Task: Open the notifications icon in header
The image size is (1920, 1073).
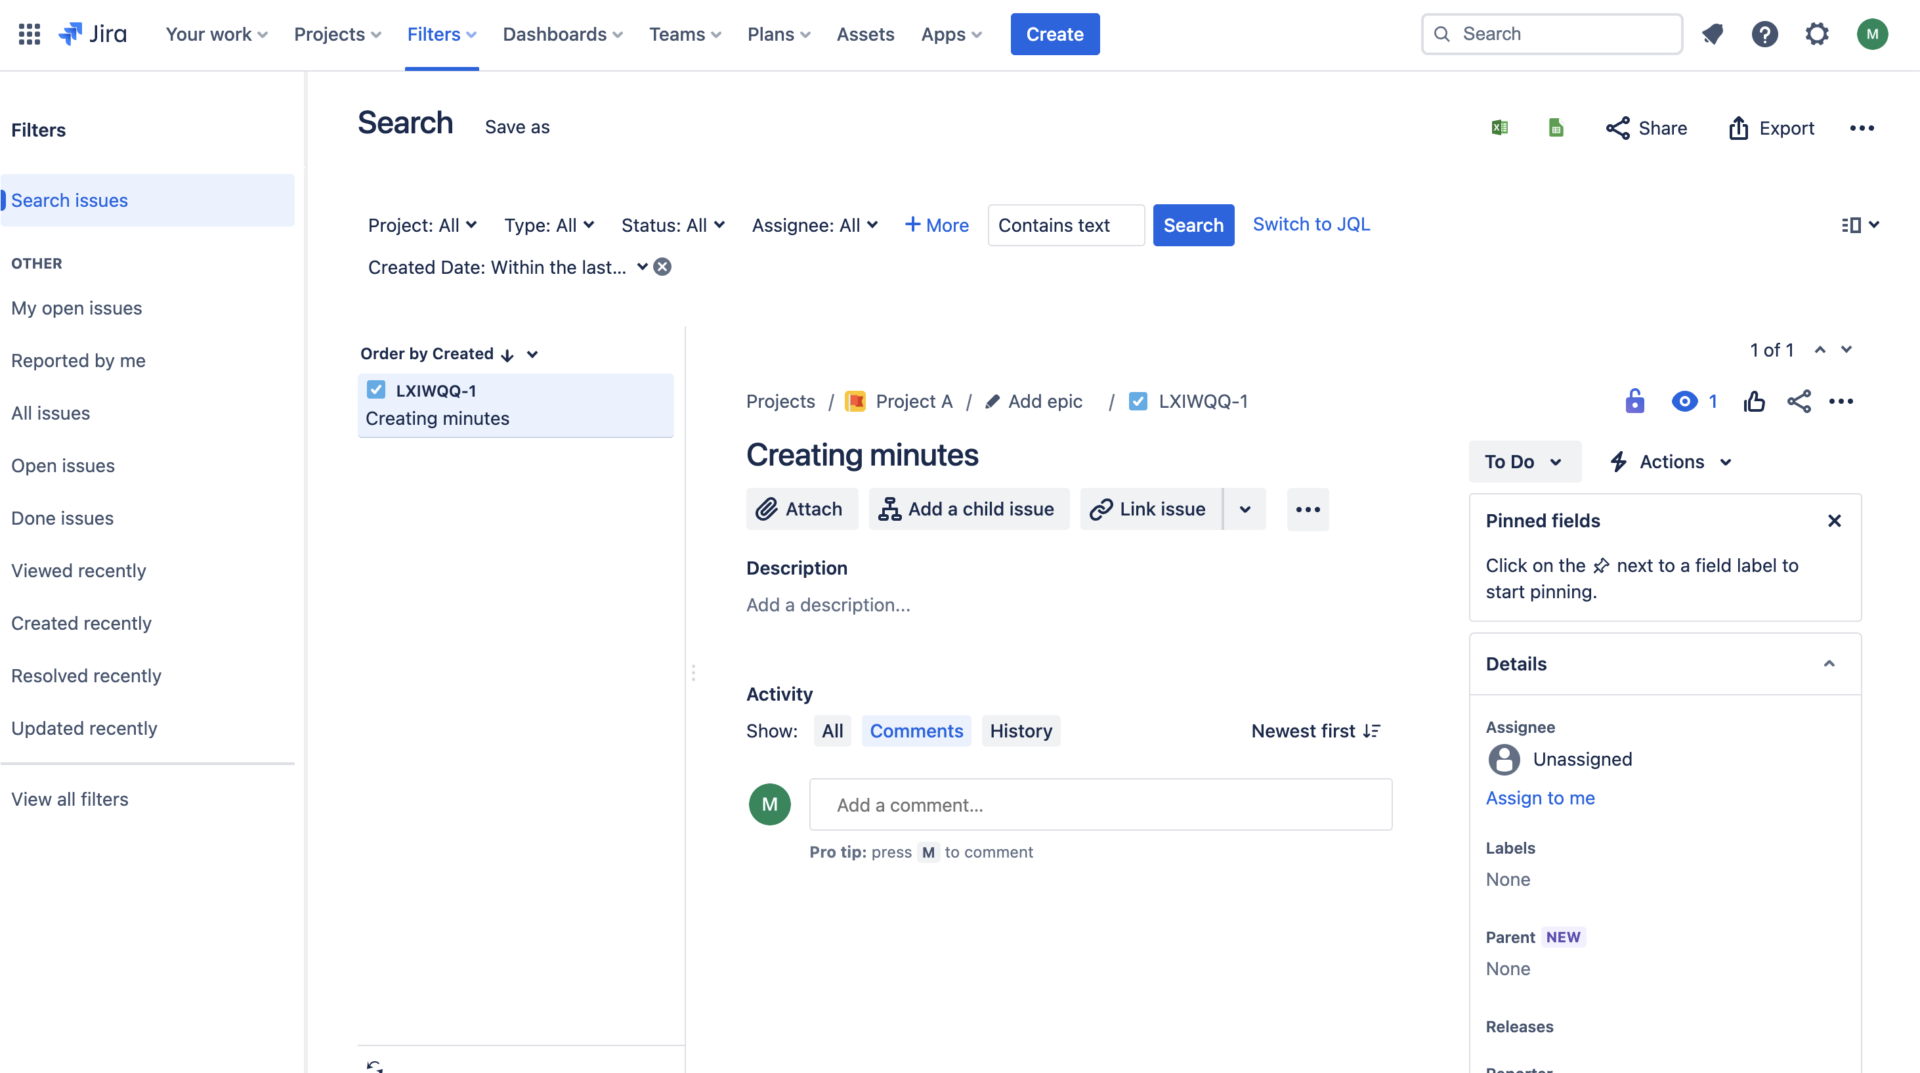Action: (x=1712, y=34)
